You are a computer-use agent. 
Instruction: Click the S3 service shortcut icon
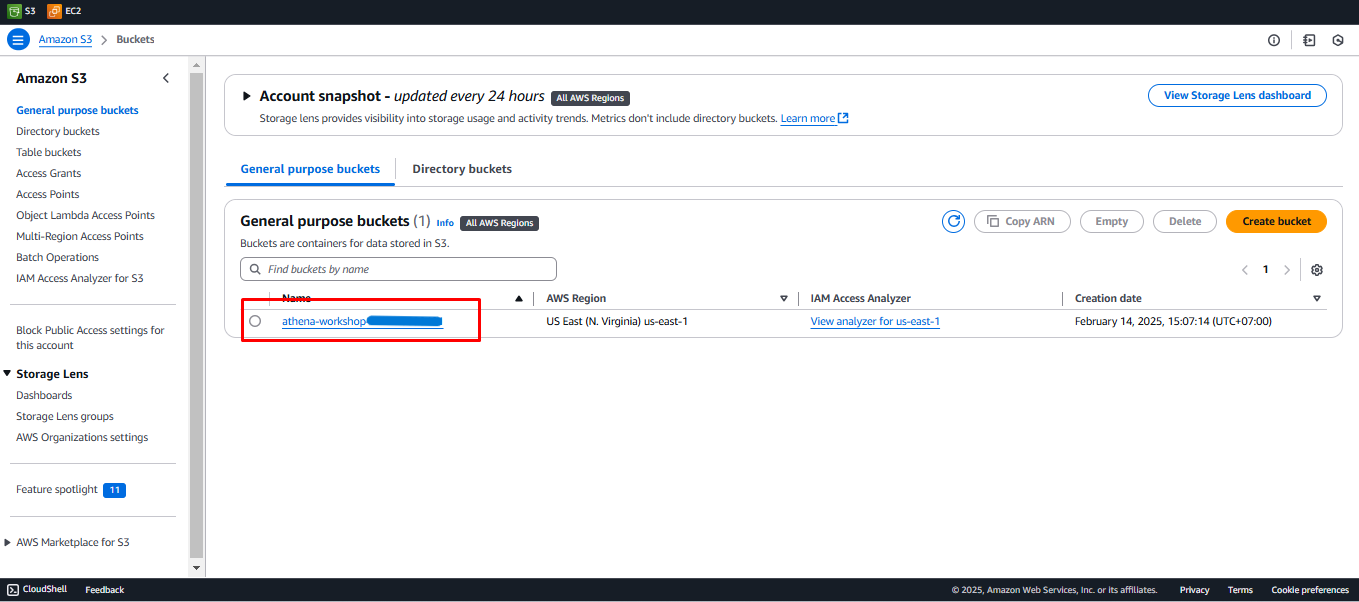[x=14, y=11]
